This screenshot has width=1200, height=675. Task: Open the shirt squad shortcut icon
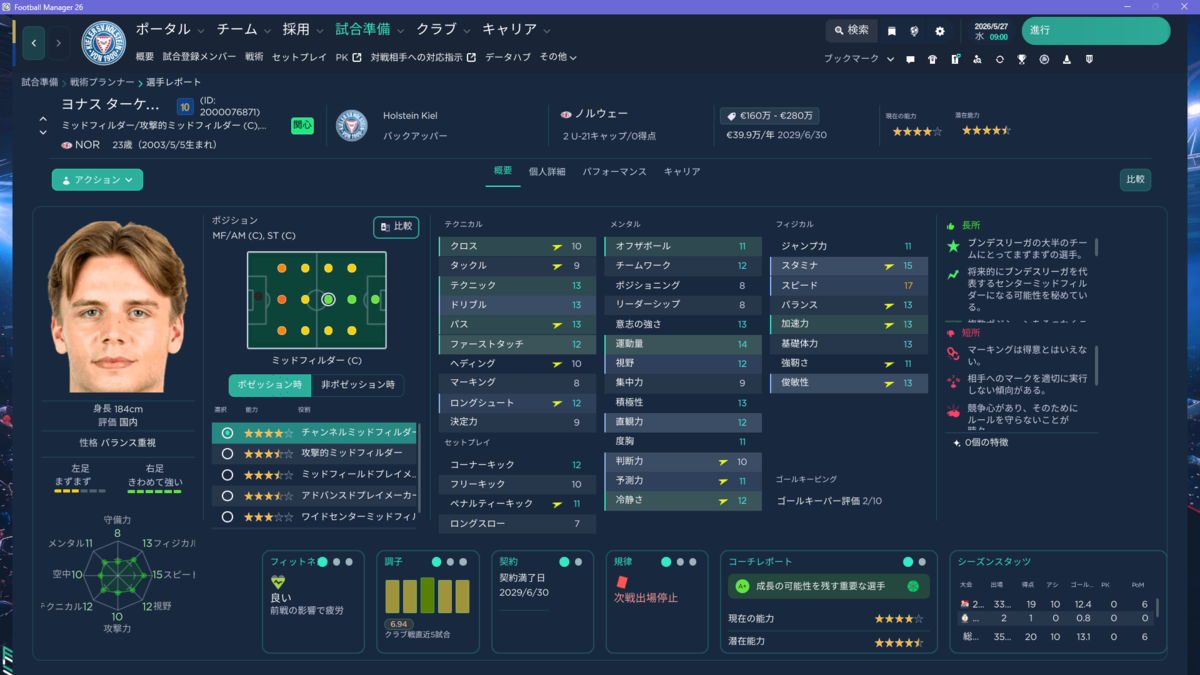(933, 59)
